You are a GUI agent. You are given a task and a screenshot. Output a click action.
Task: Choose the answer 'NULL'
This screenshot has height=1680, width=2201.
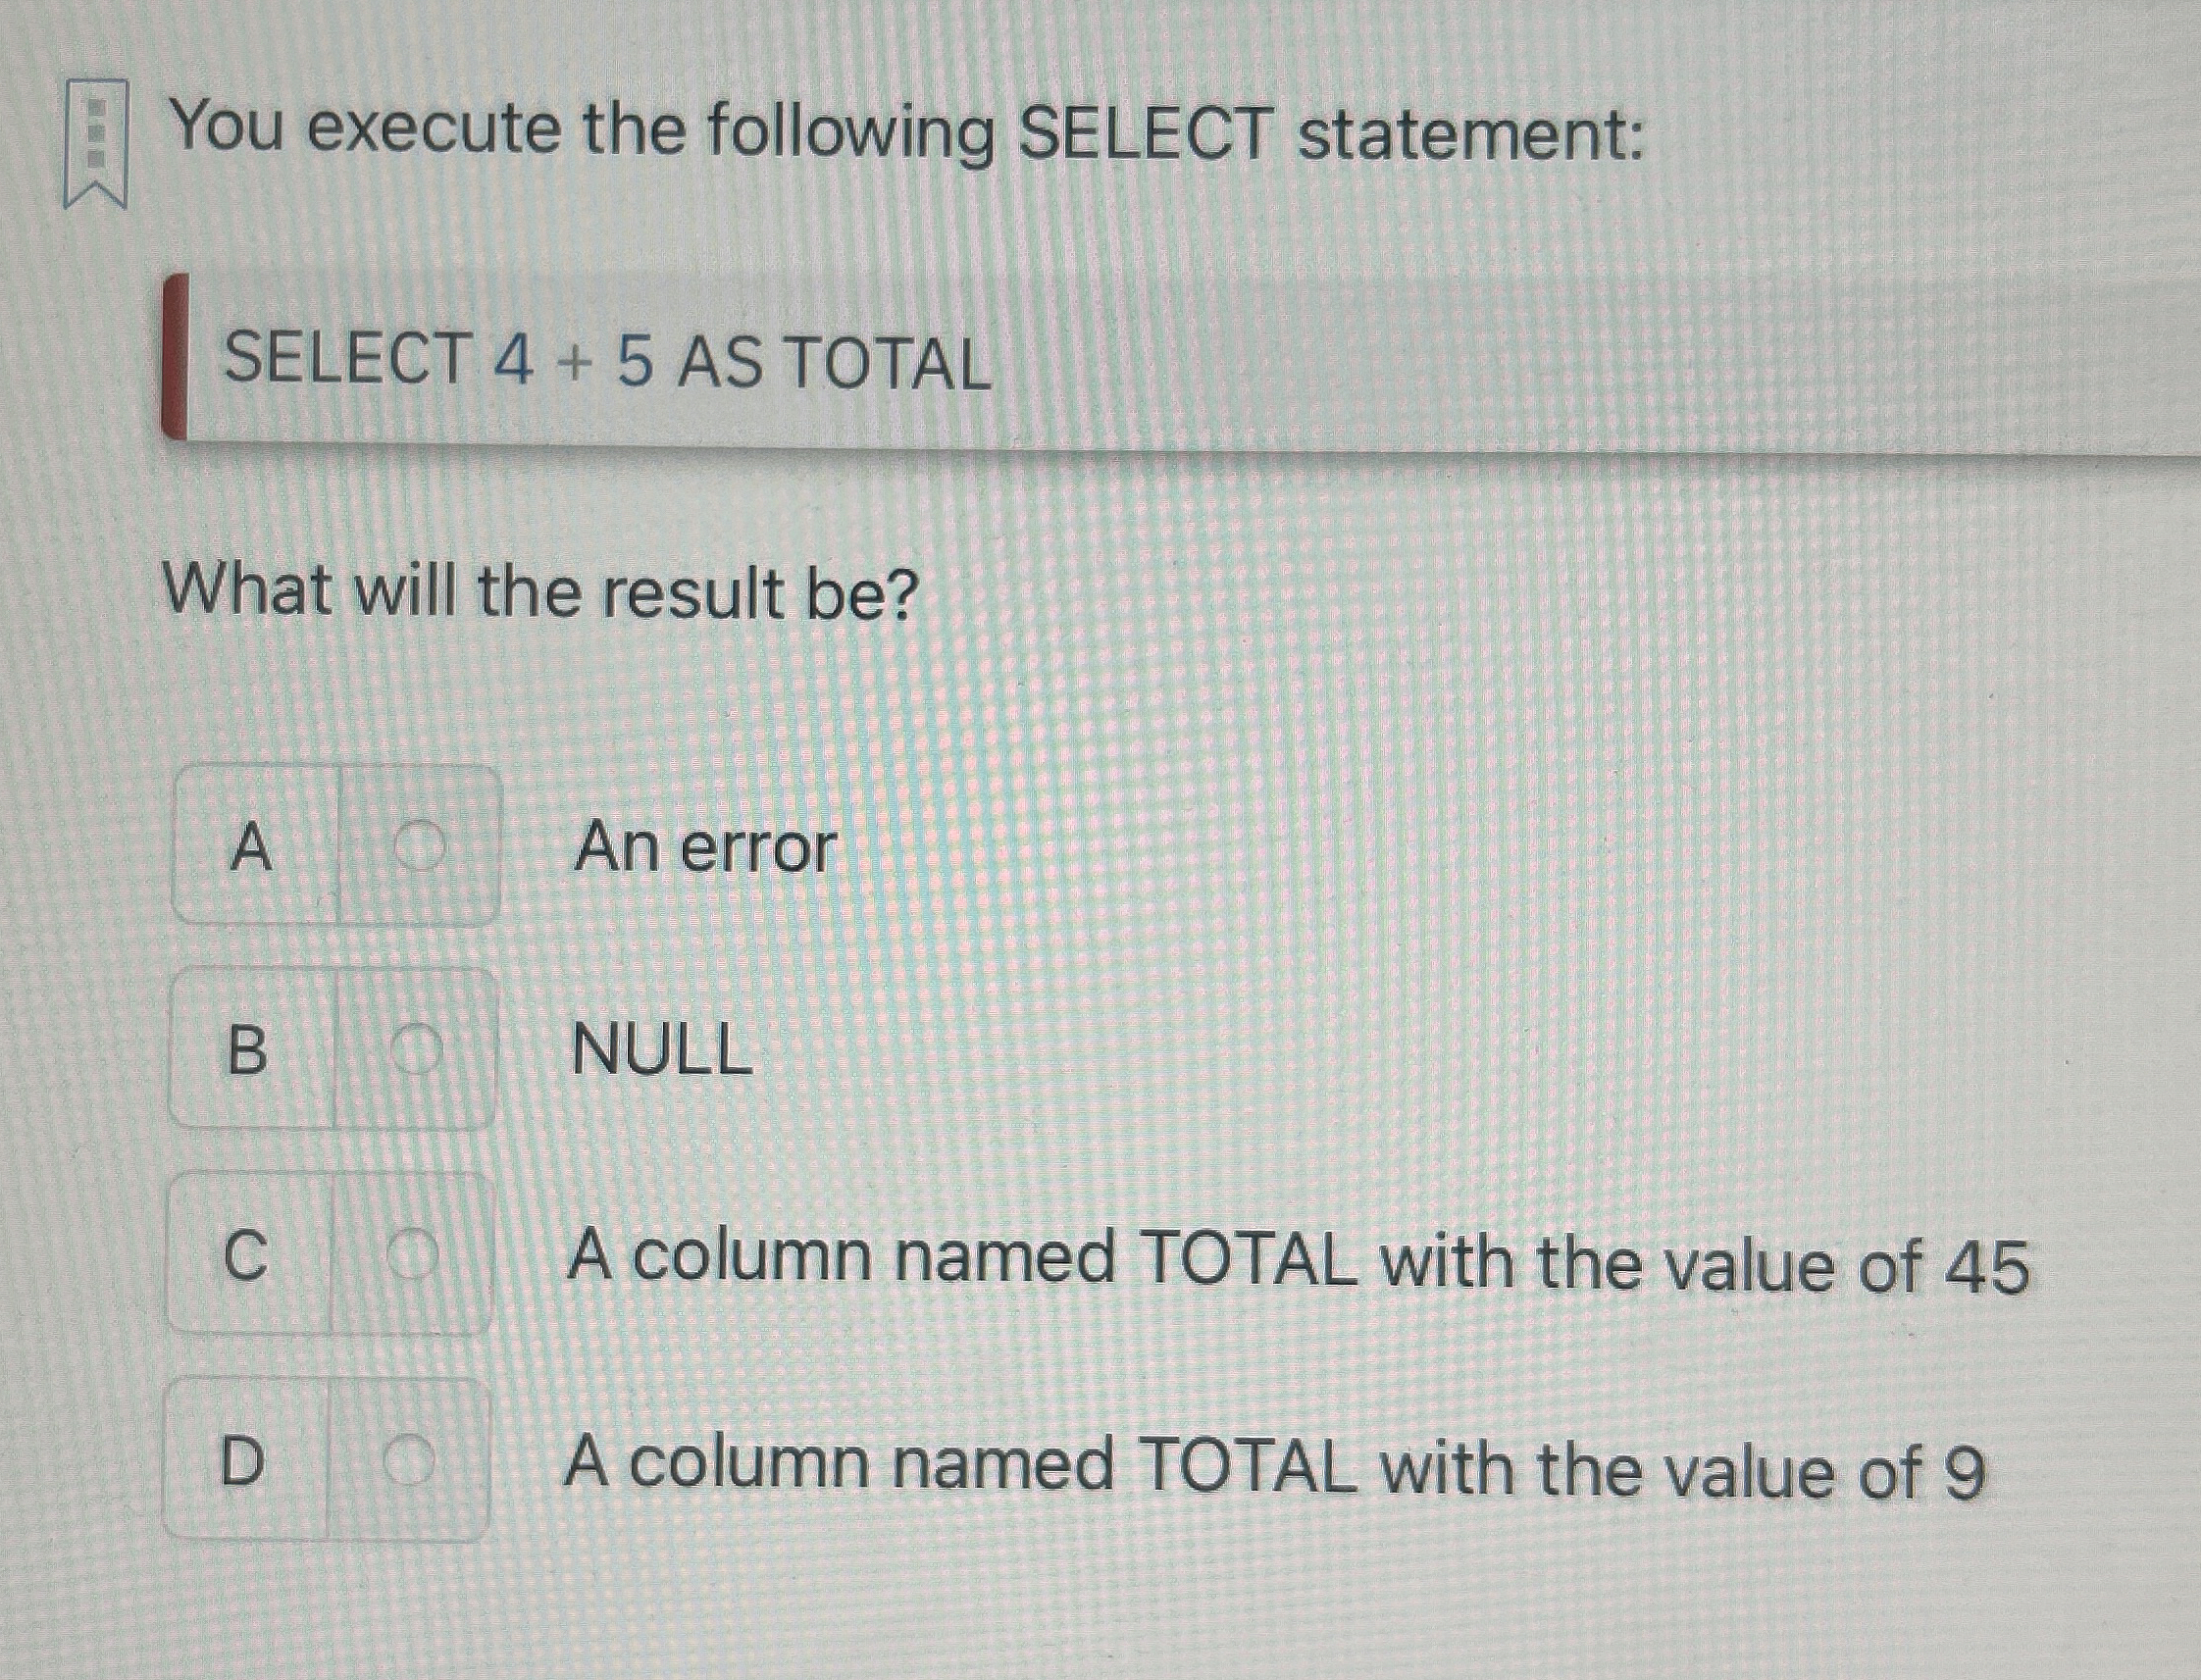click(x=660, y=1055)
